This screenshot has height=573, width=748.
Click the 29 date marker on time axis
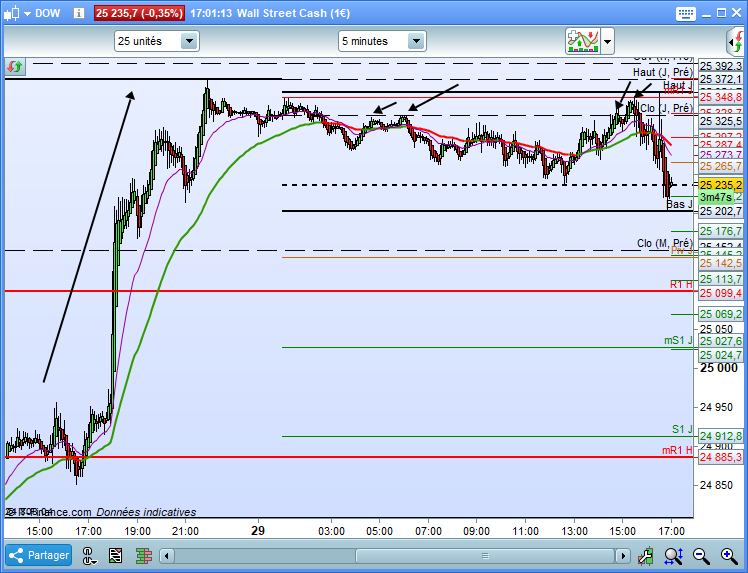pos(258,531)
